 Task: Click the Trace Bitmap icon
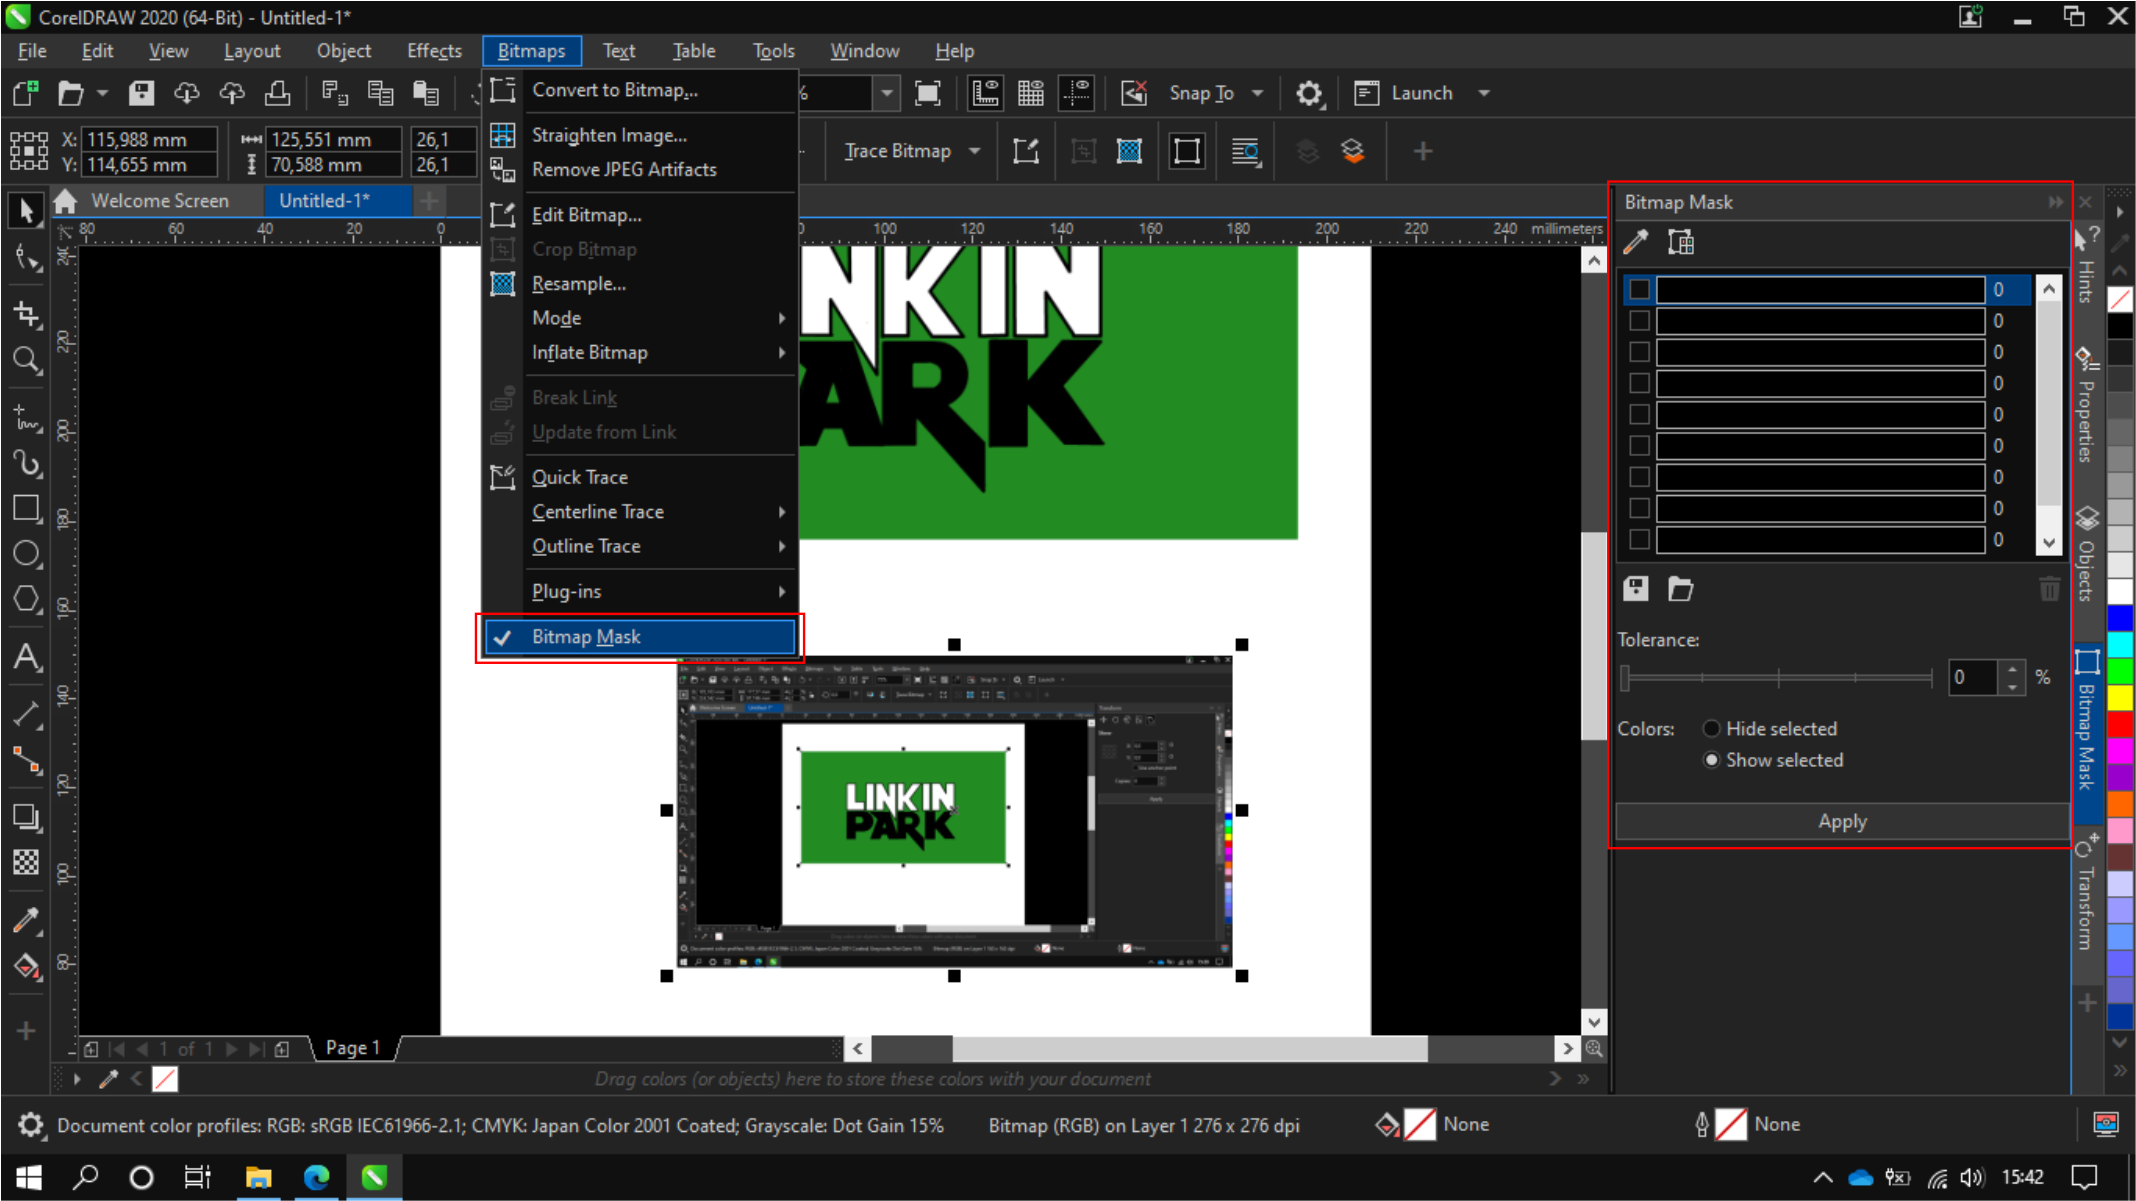[896, 151]
